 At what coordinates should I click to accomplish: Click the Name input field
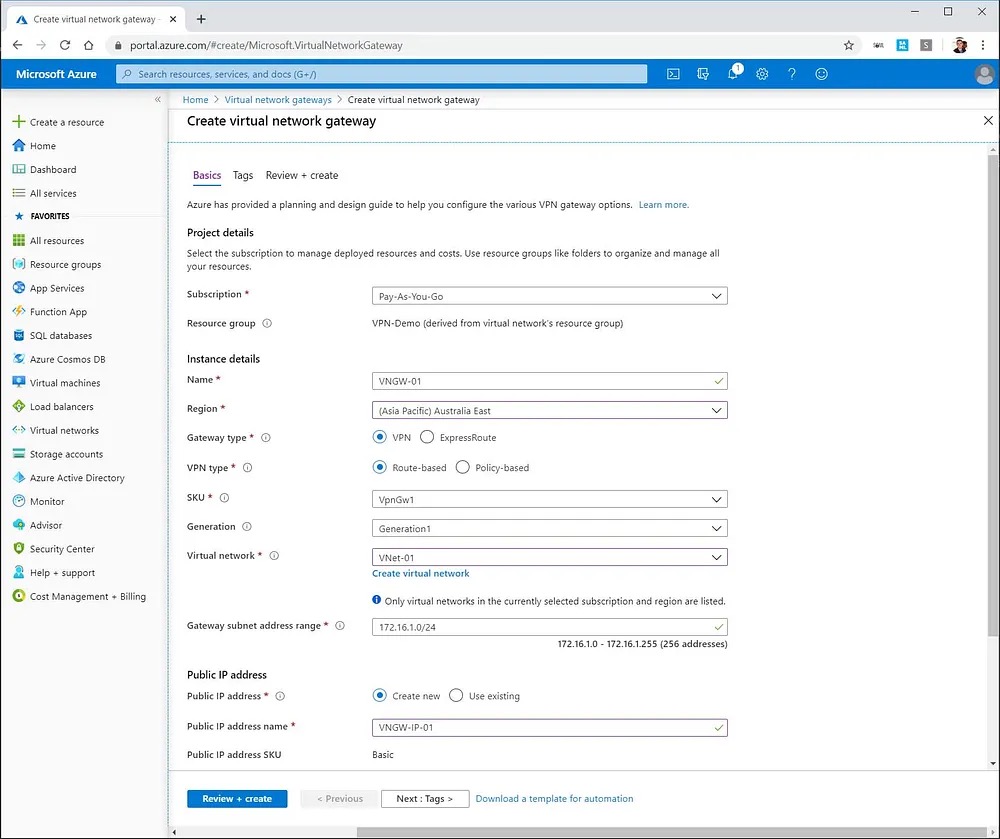[550, 381]
